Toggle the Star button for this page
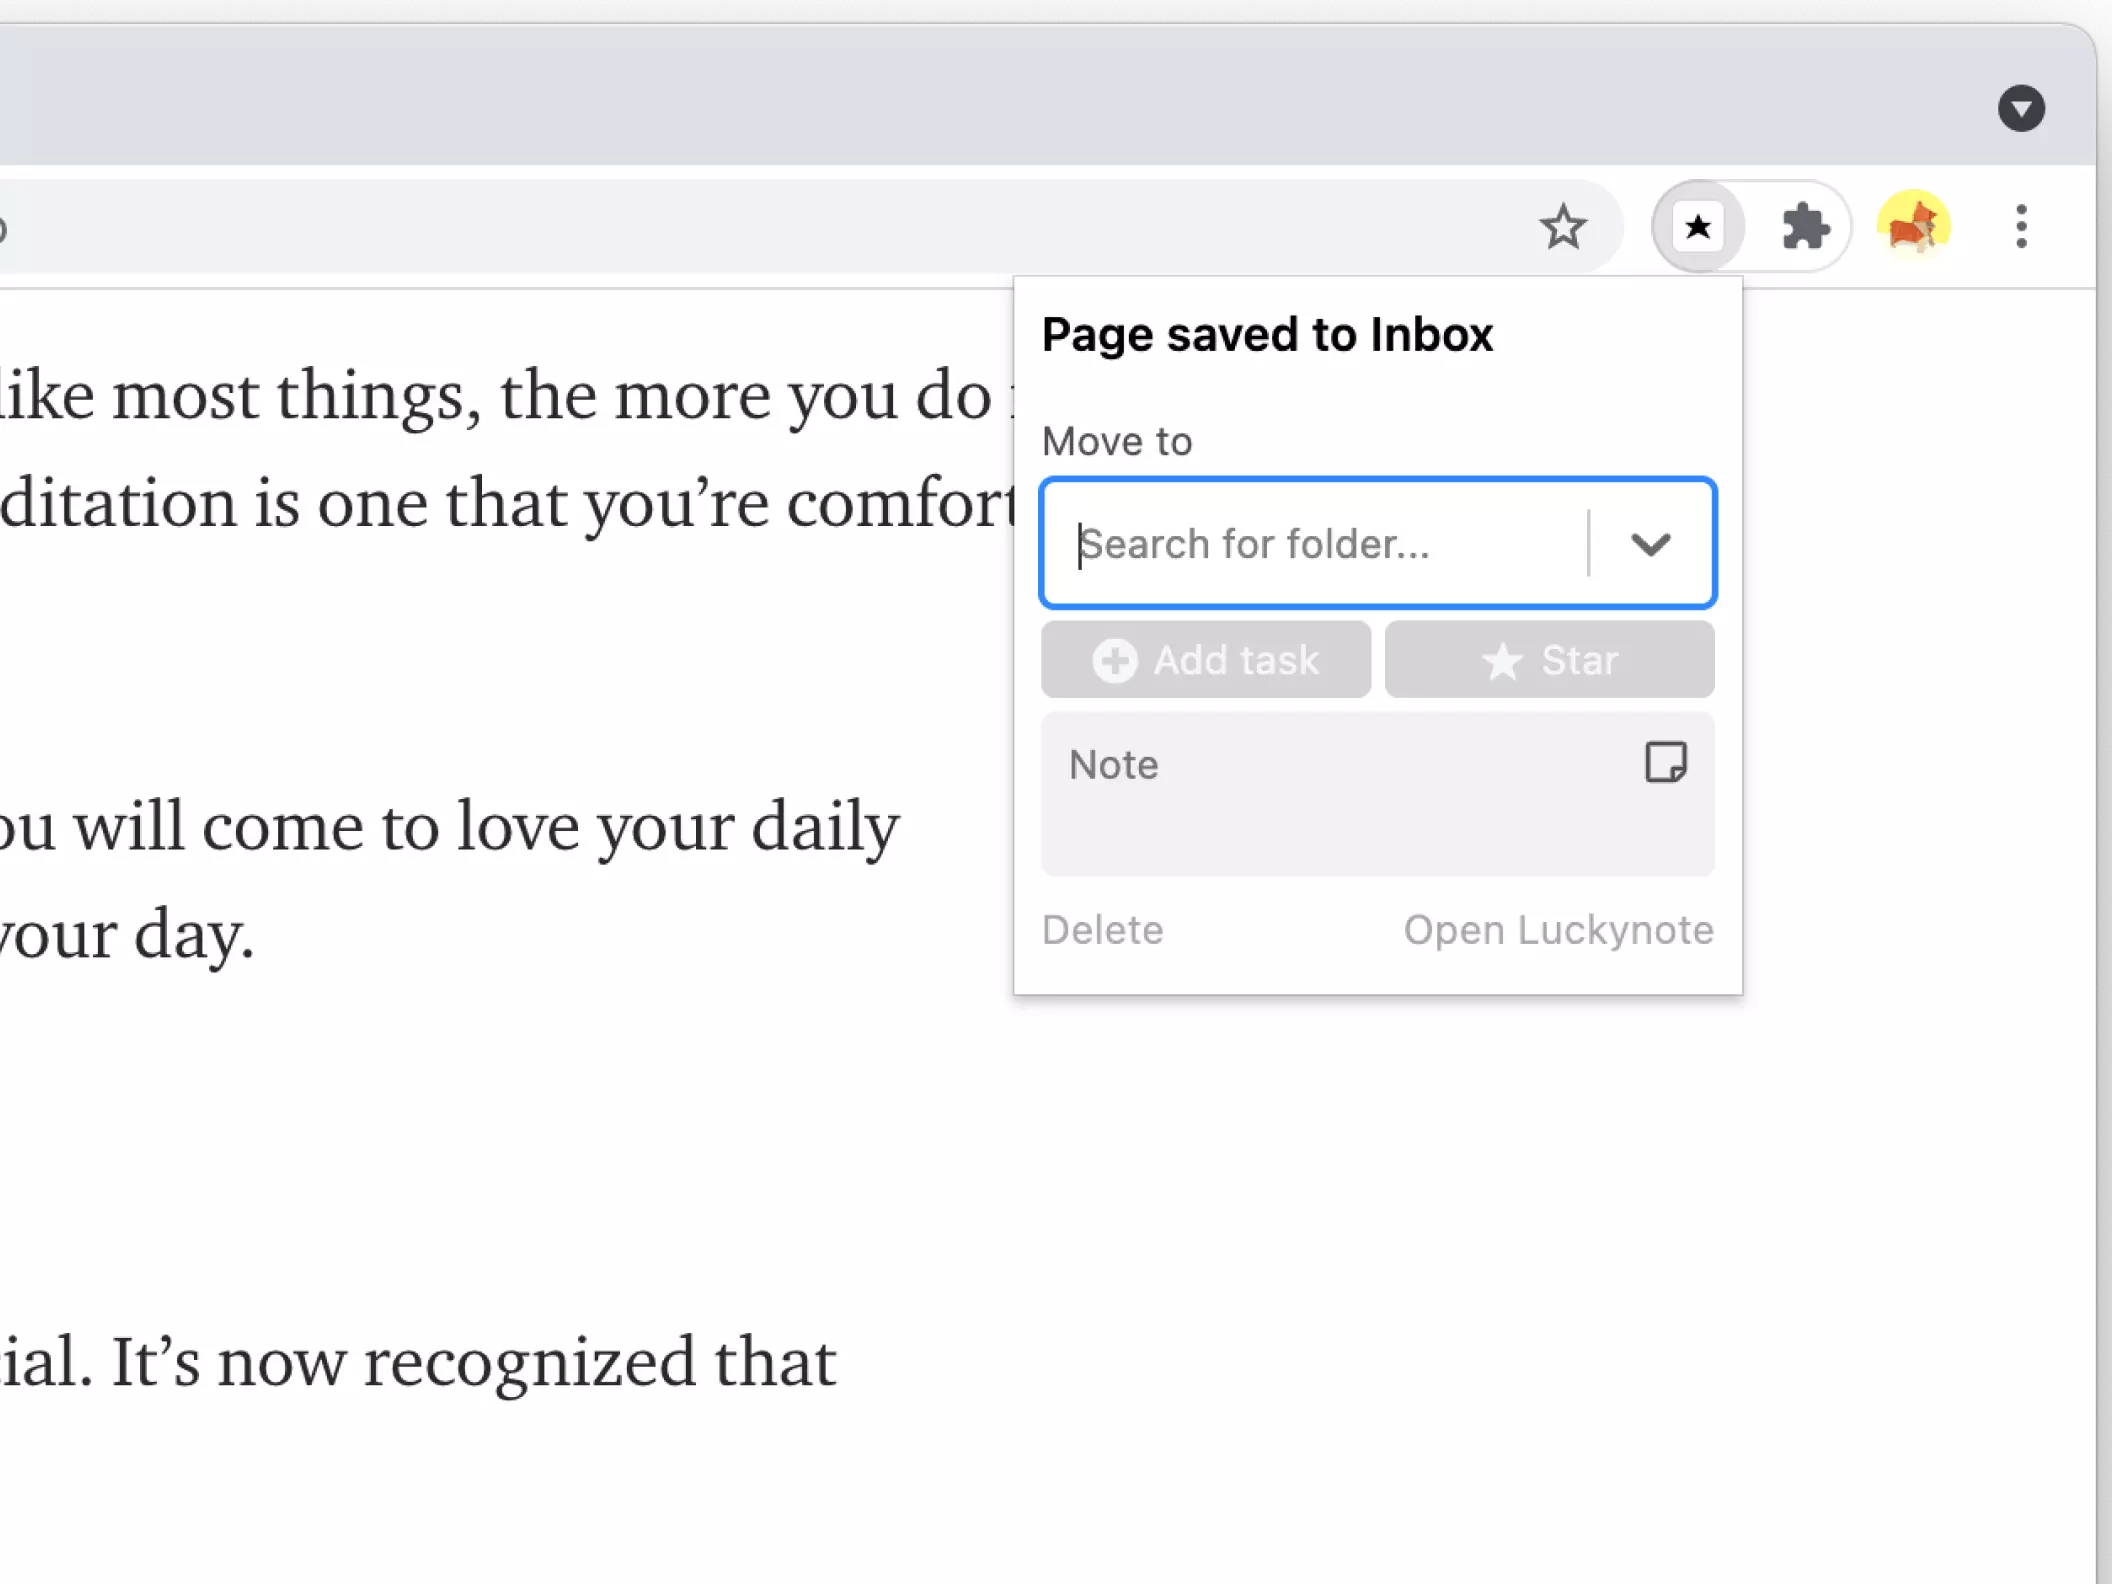 click(1549, 660)
